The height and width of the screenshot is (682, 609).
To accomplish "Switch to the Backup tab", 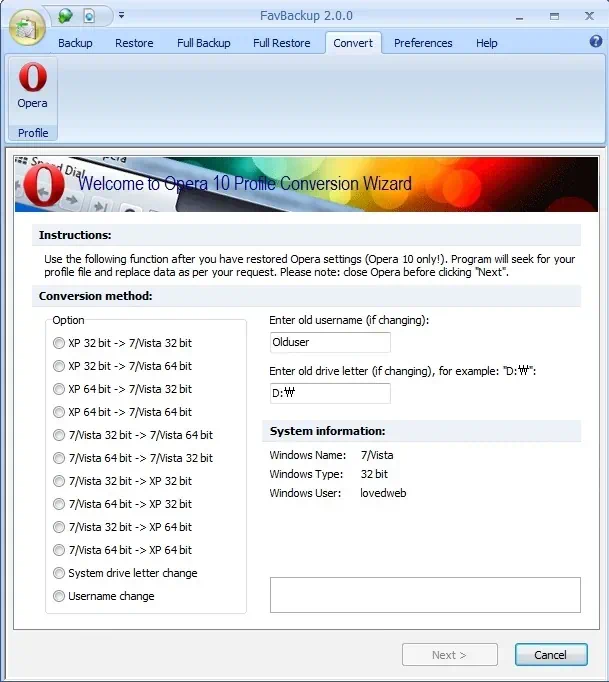I will click(x=75, y=43).
